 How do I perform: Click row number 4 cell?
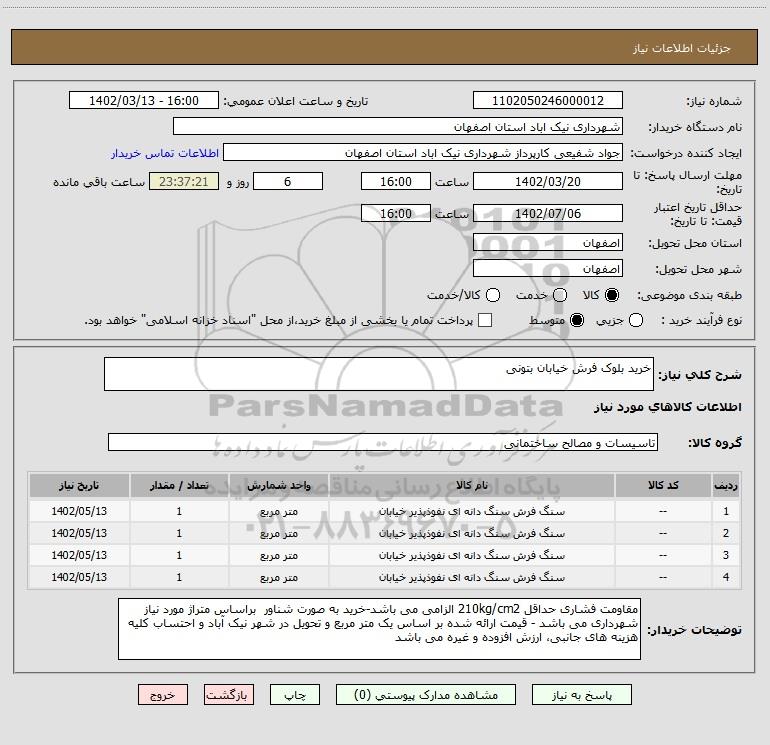pos(726,578)
